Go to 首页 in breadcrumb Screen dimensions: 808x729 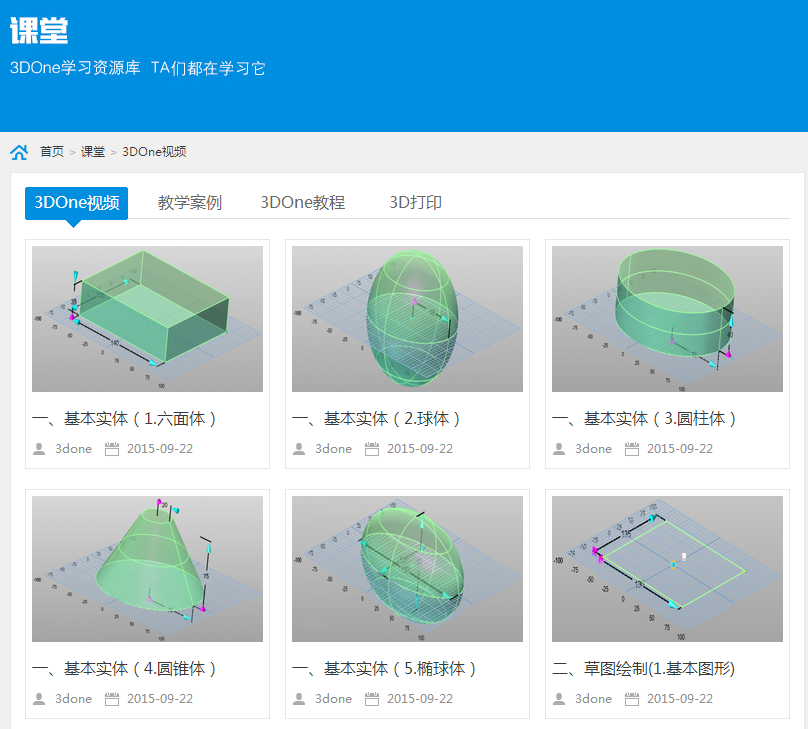(x=52, y=152)
